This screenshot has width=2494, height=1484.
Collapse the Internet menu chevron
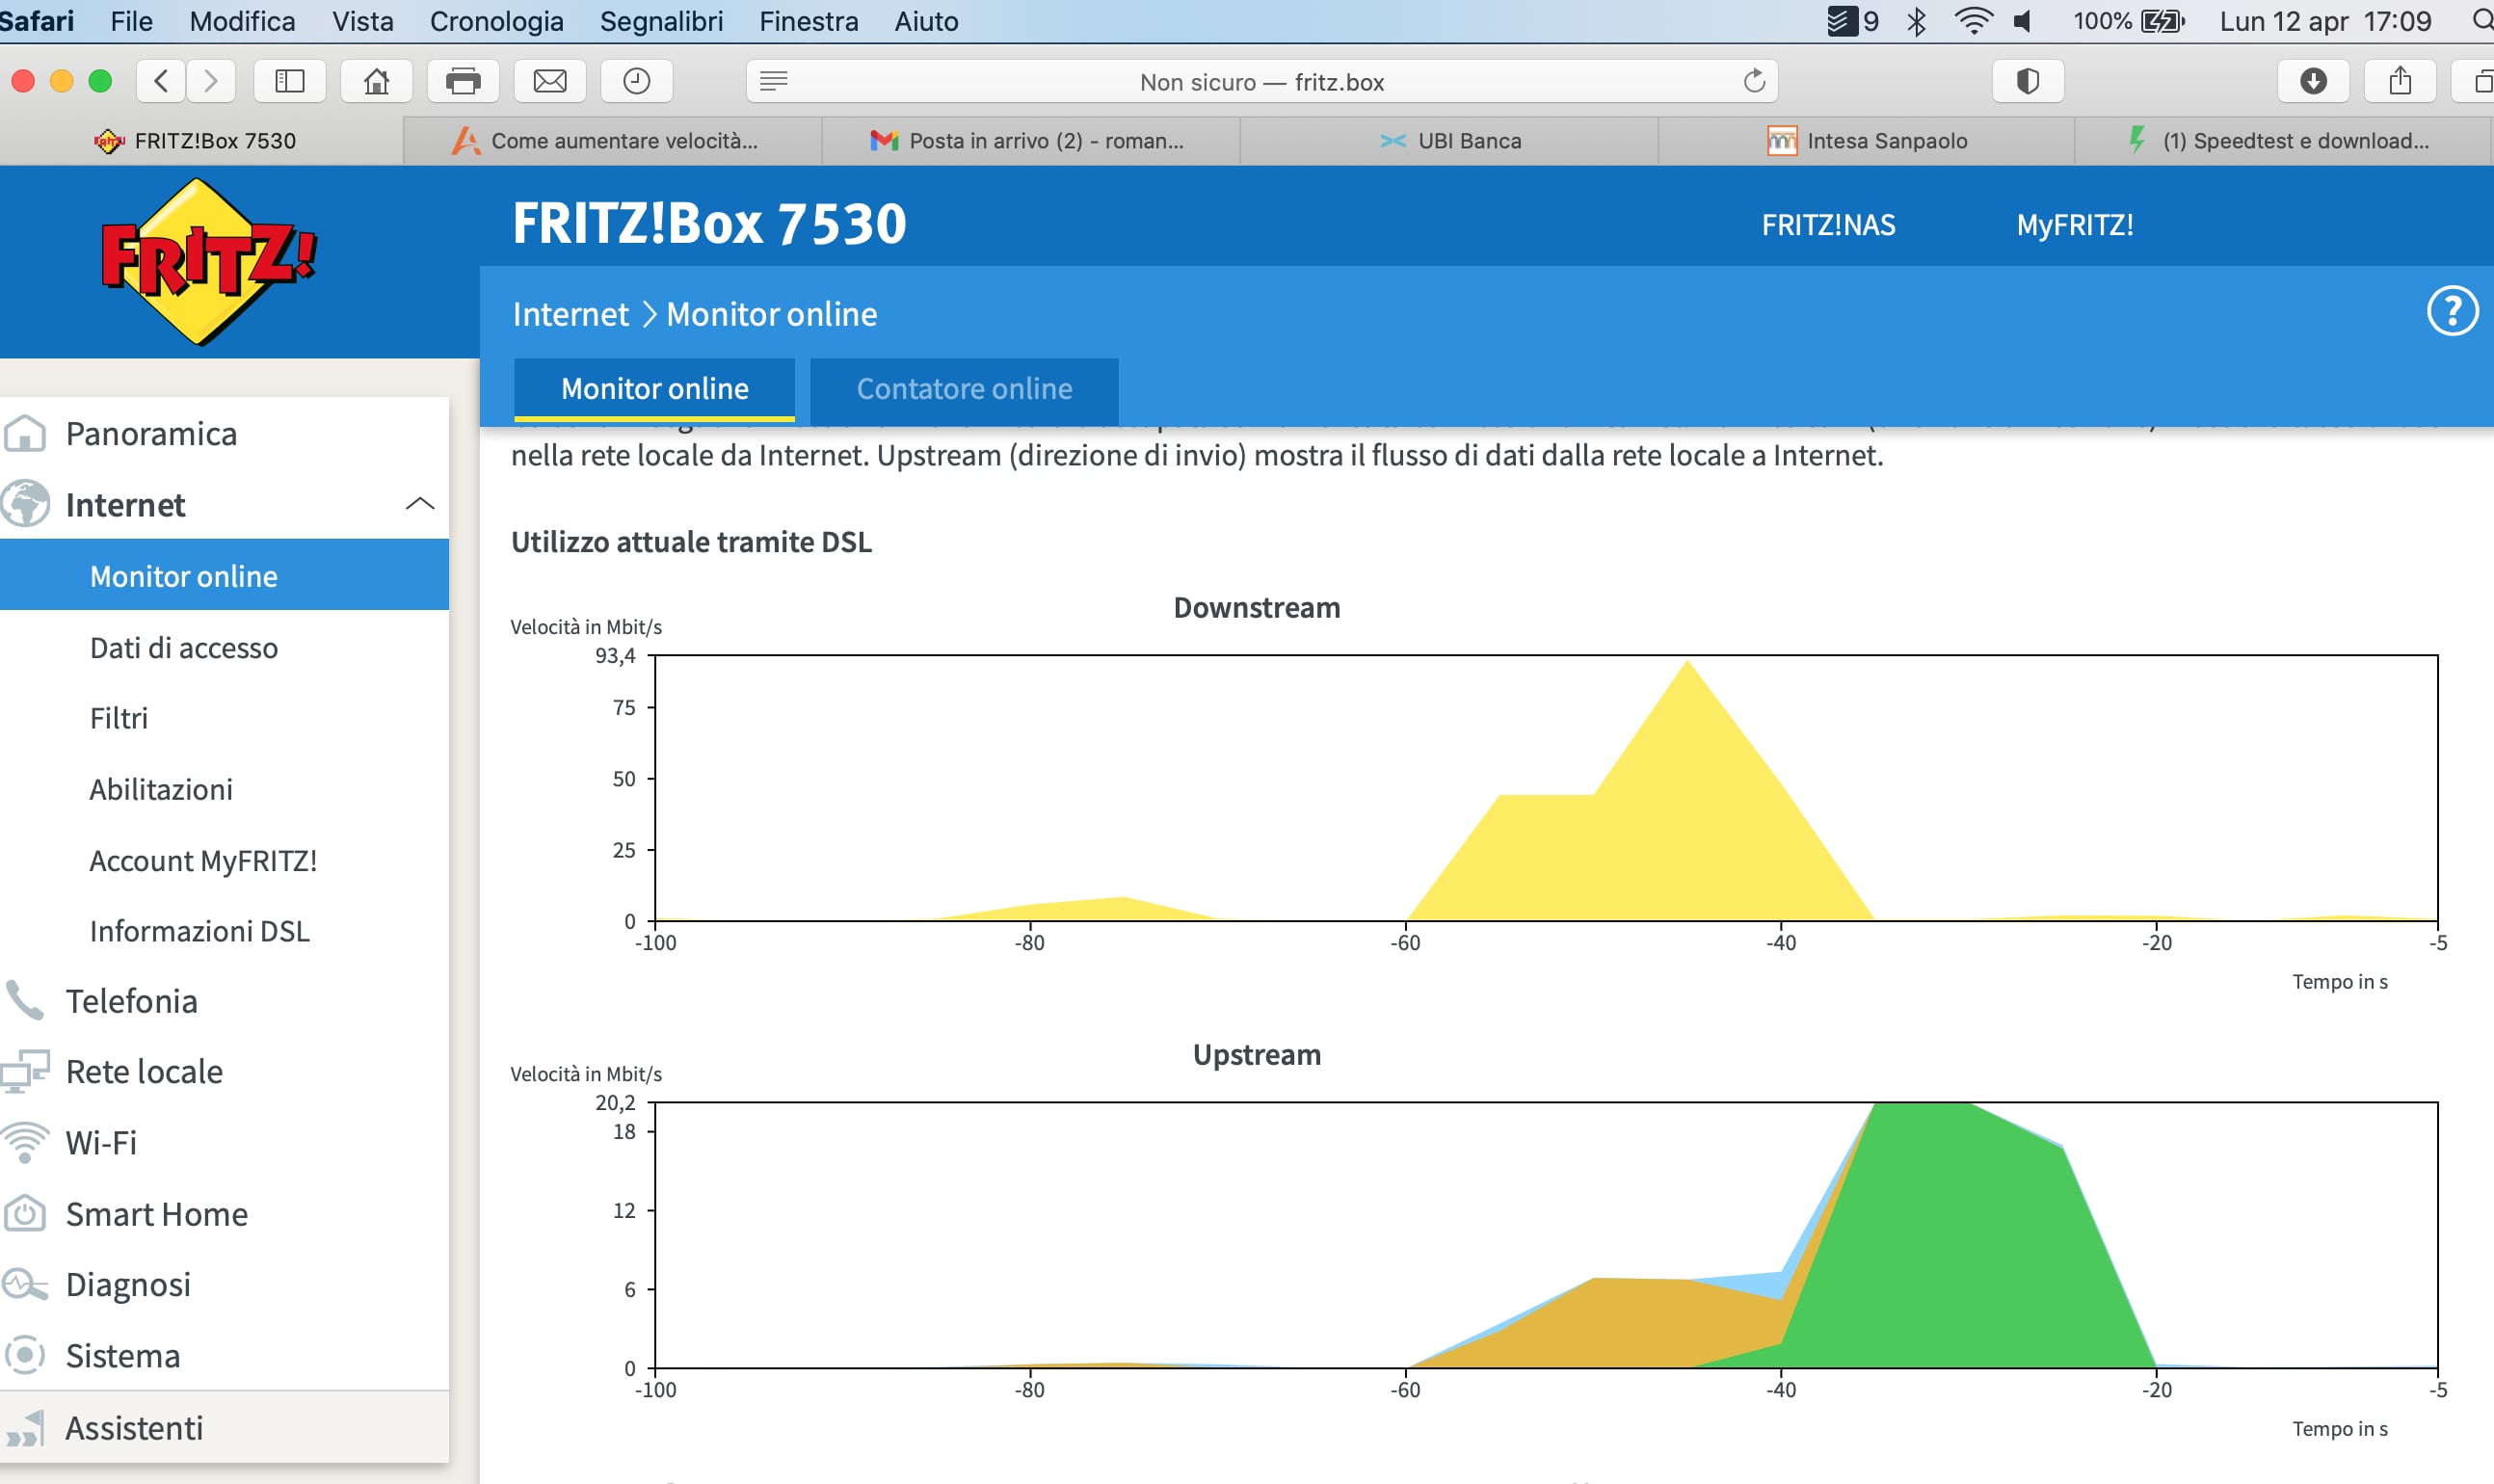[x=420, y=504]
